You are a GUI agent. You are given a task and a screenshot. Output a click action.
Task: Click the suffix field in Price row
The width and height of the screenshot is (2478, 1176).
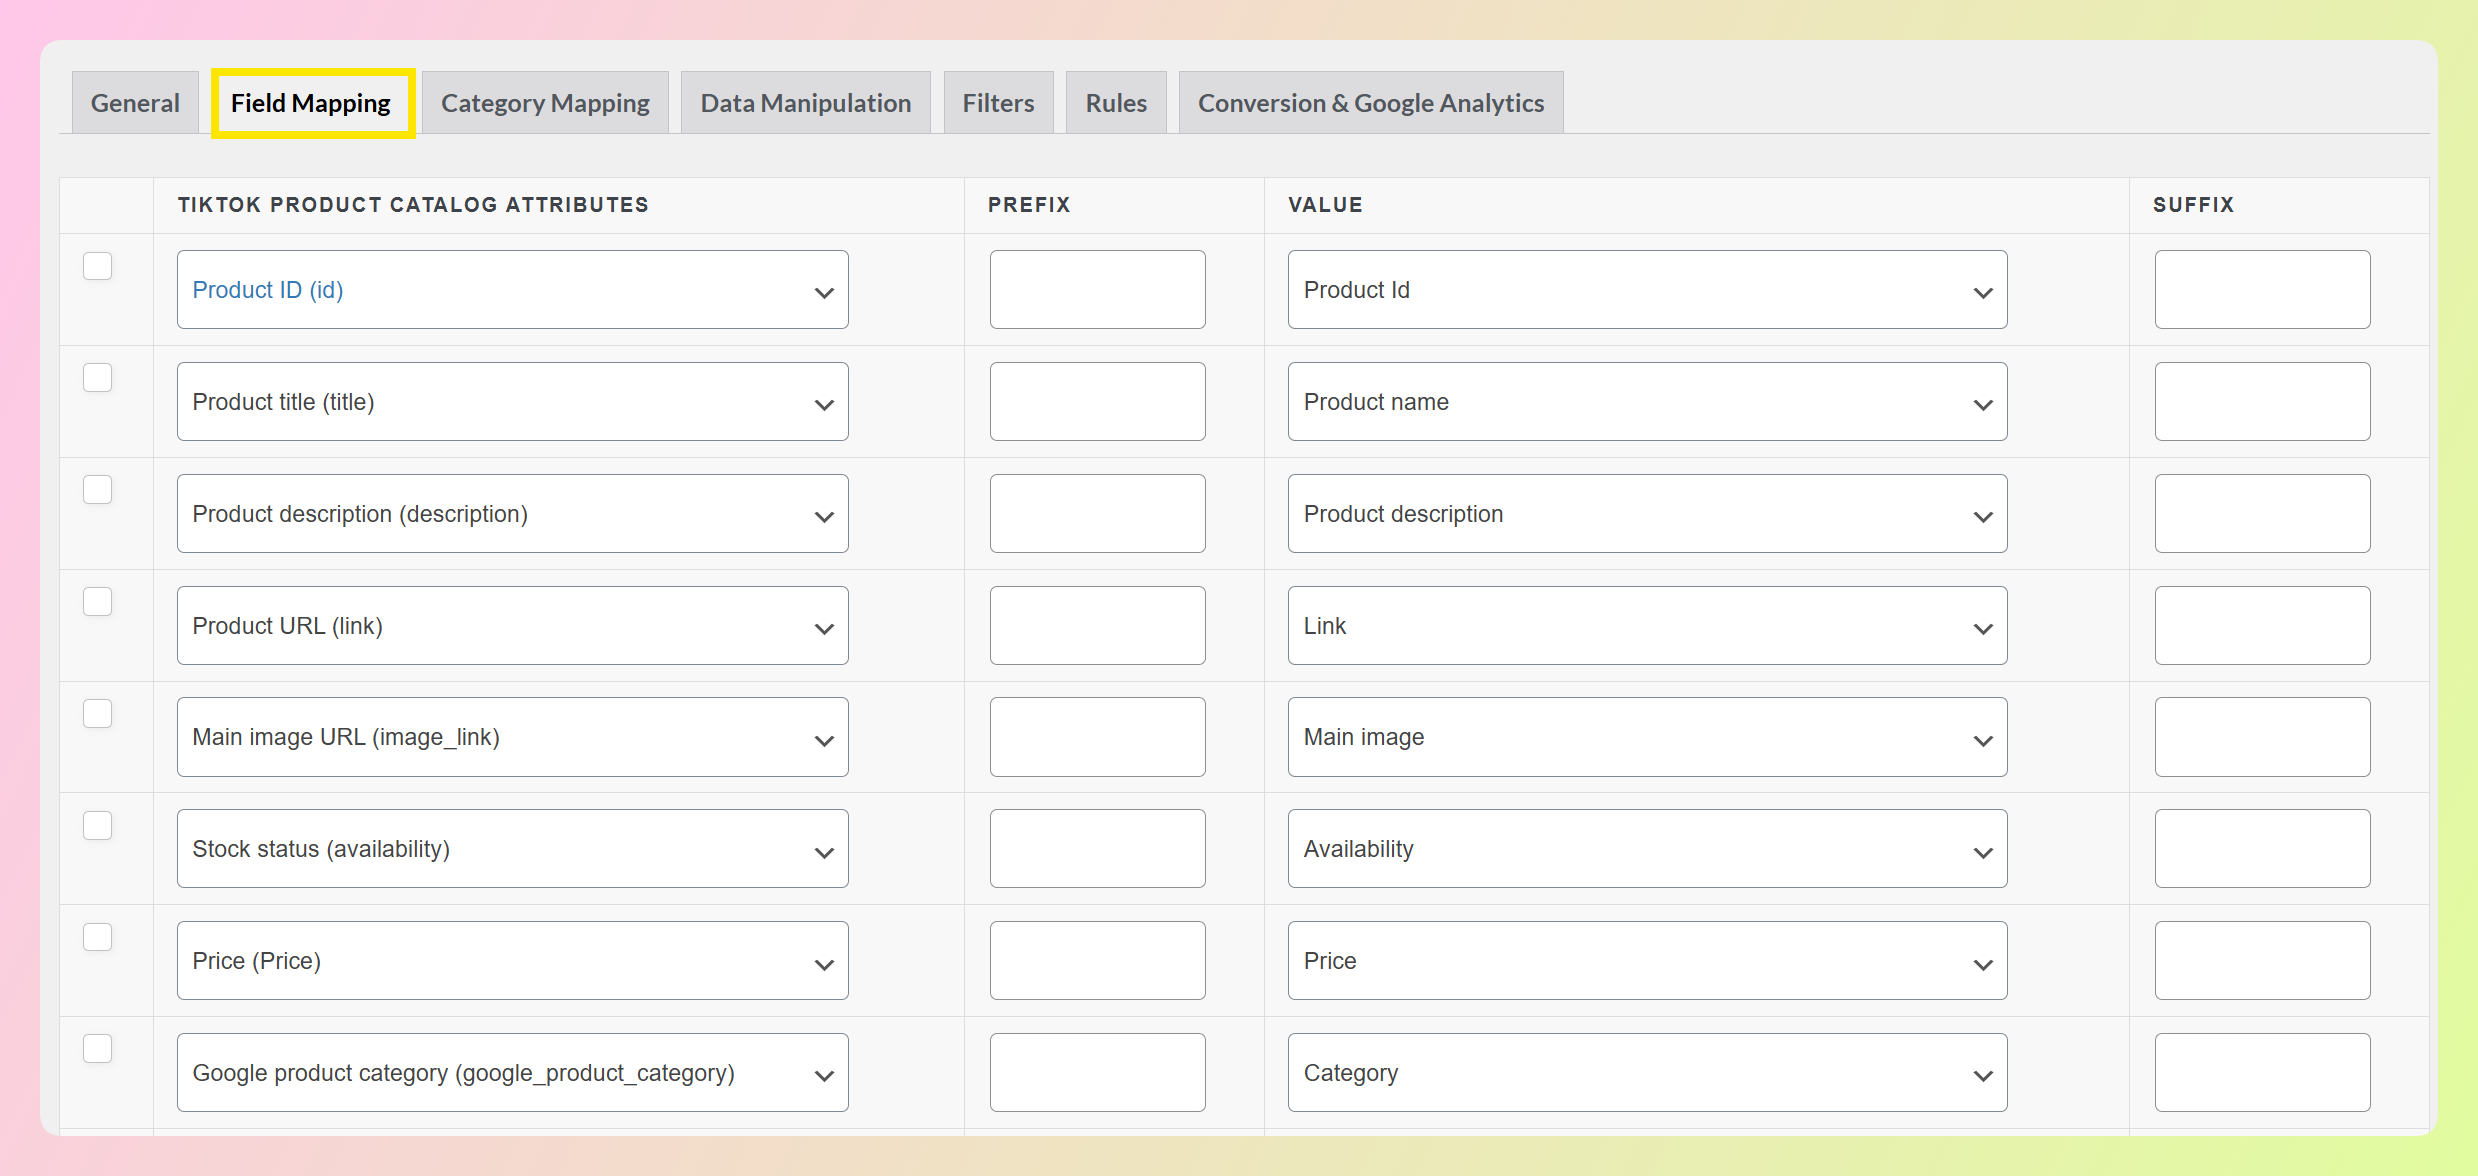2261,961
